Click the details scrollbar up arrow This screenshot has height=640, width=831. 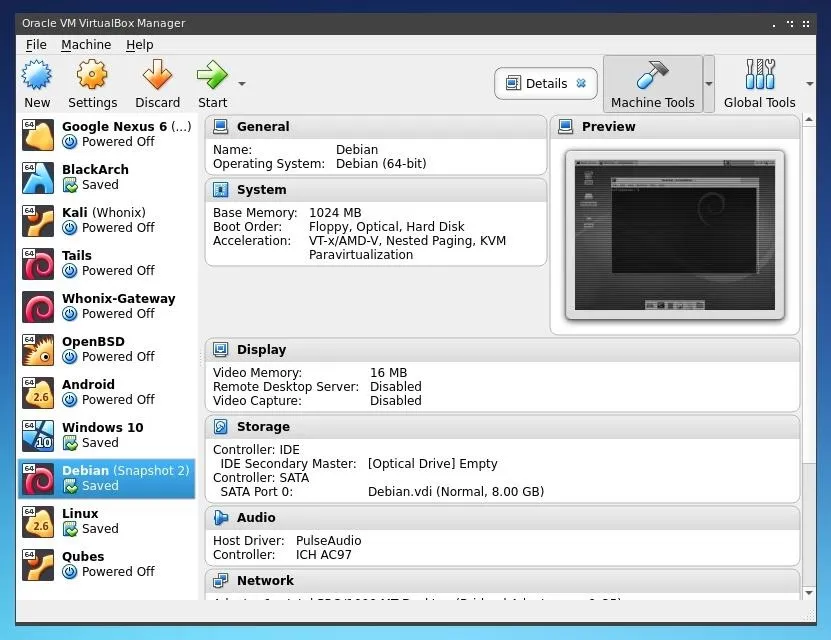tap(809, 120)
